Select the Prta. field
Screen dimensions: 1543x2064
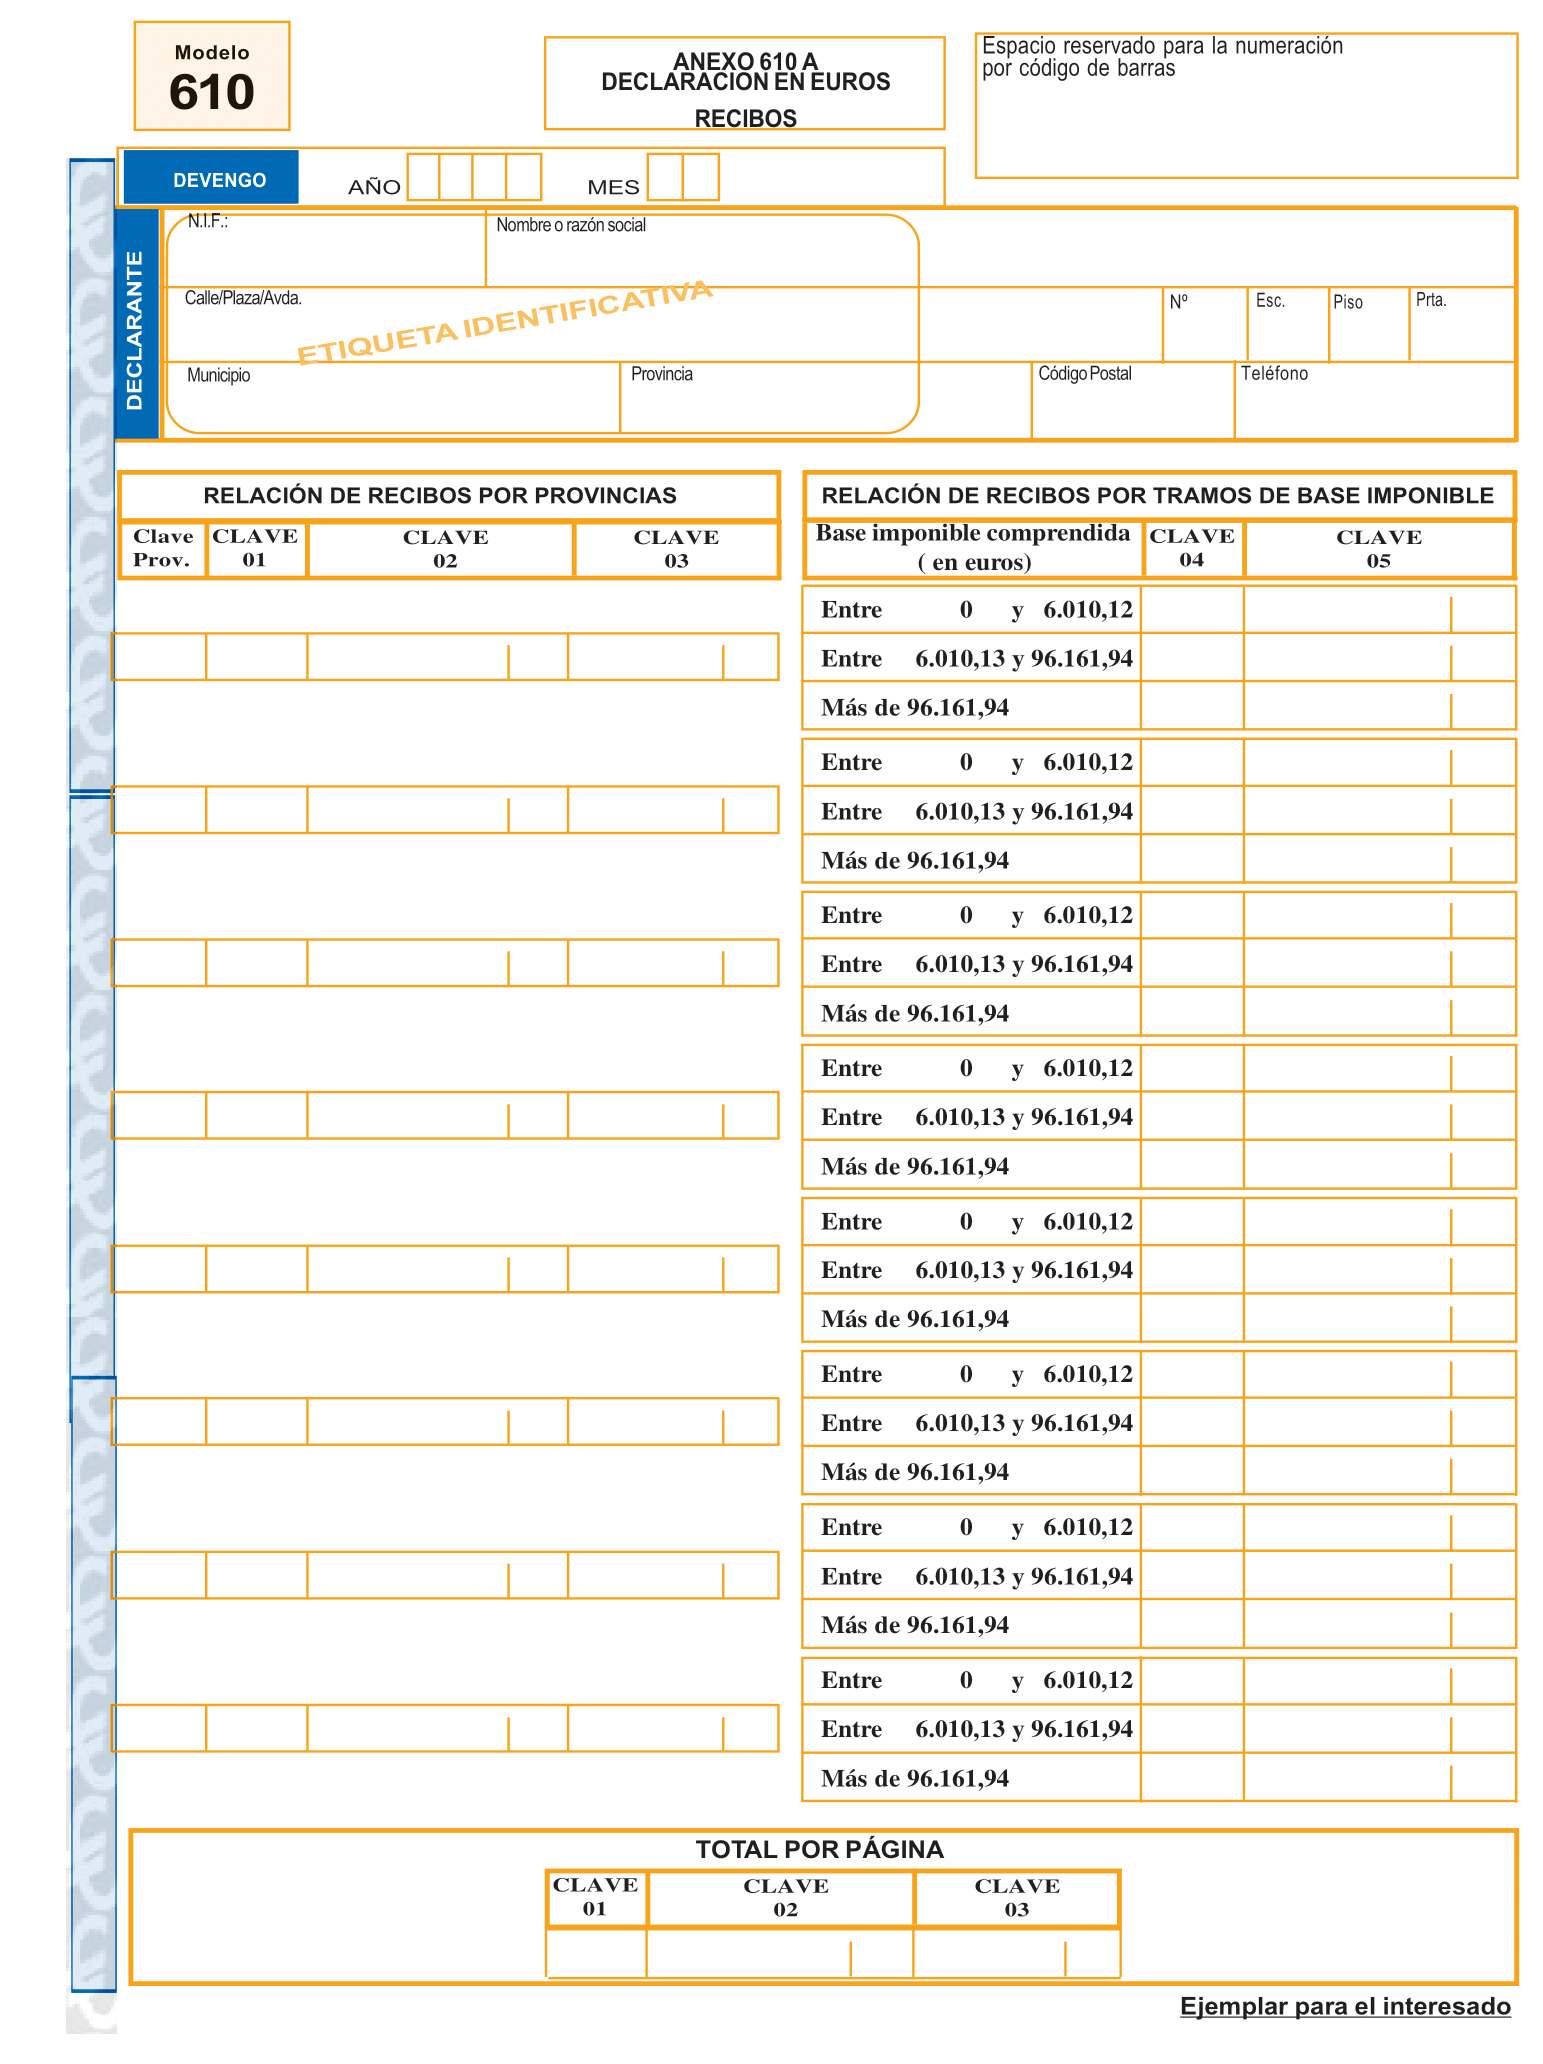[x=1462, y=324]
